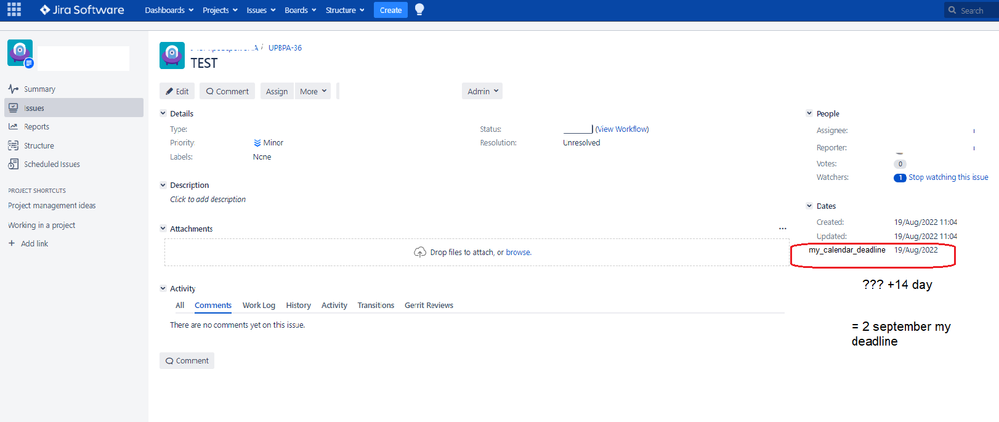Click the Labels None value
This screenshot has width=999, height=422.
(x=262, y=157)
